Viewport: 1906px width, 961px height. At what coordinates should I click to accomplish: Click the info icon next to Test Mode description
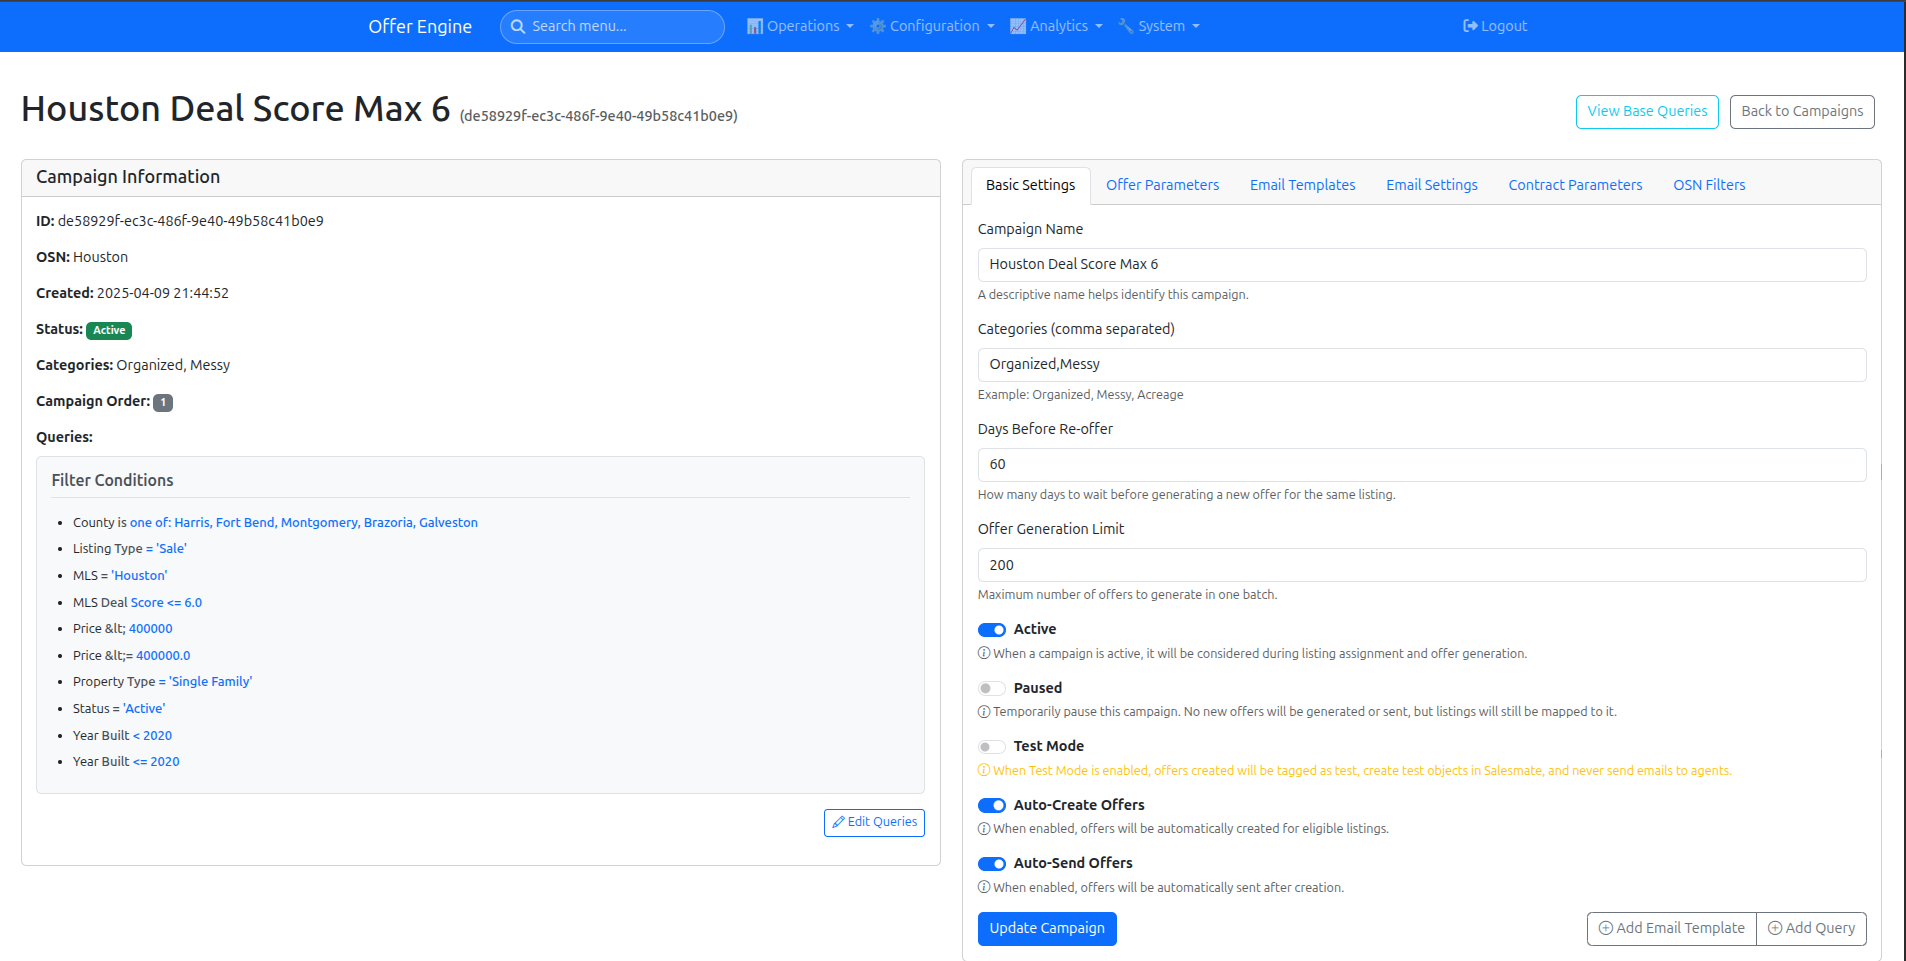[x=984, y=770]
